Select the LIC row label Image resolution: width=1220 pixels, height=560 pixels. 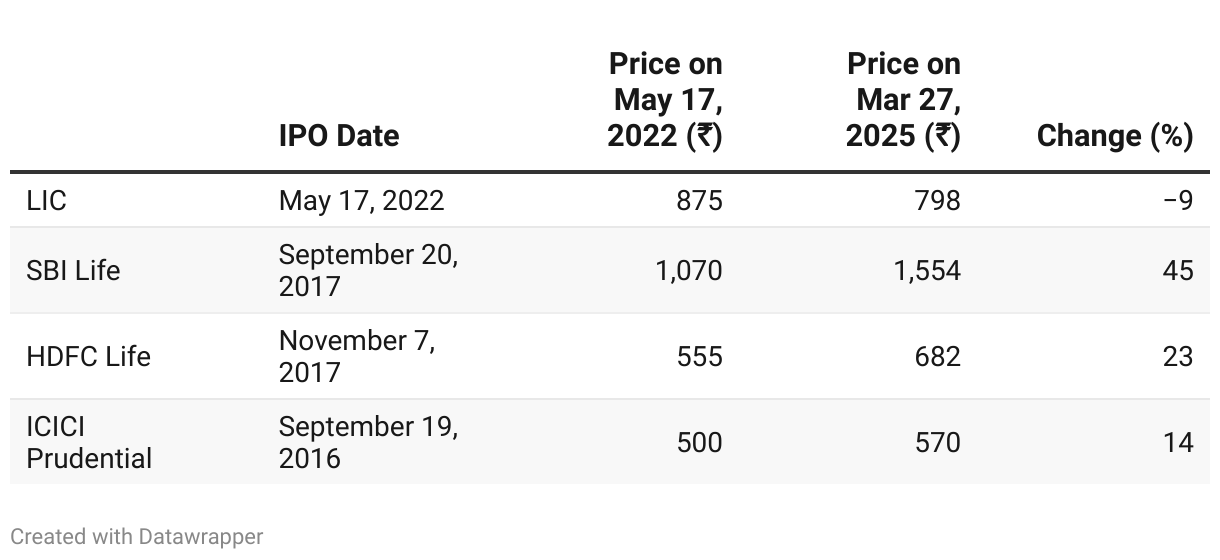tap(46, 200)
